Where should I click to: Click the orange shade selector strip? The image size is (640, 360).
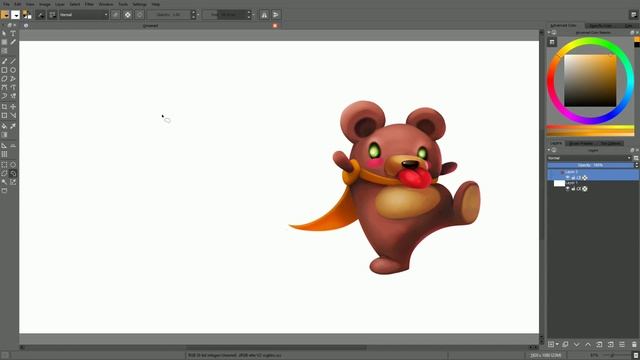click(x=591, y=131)
